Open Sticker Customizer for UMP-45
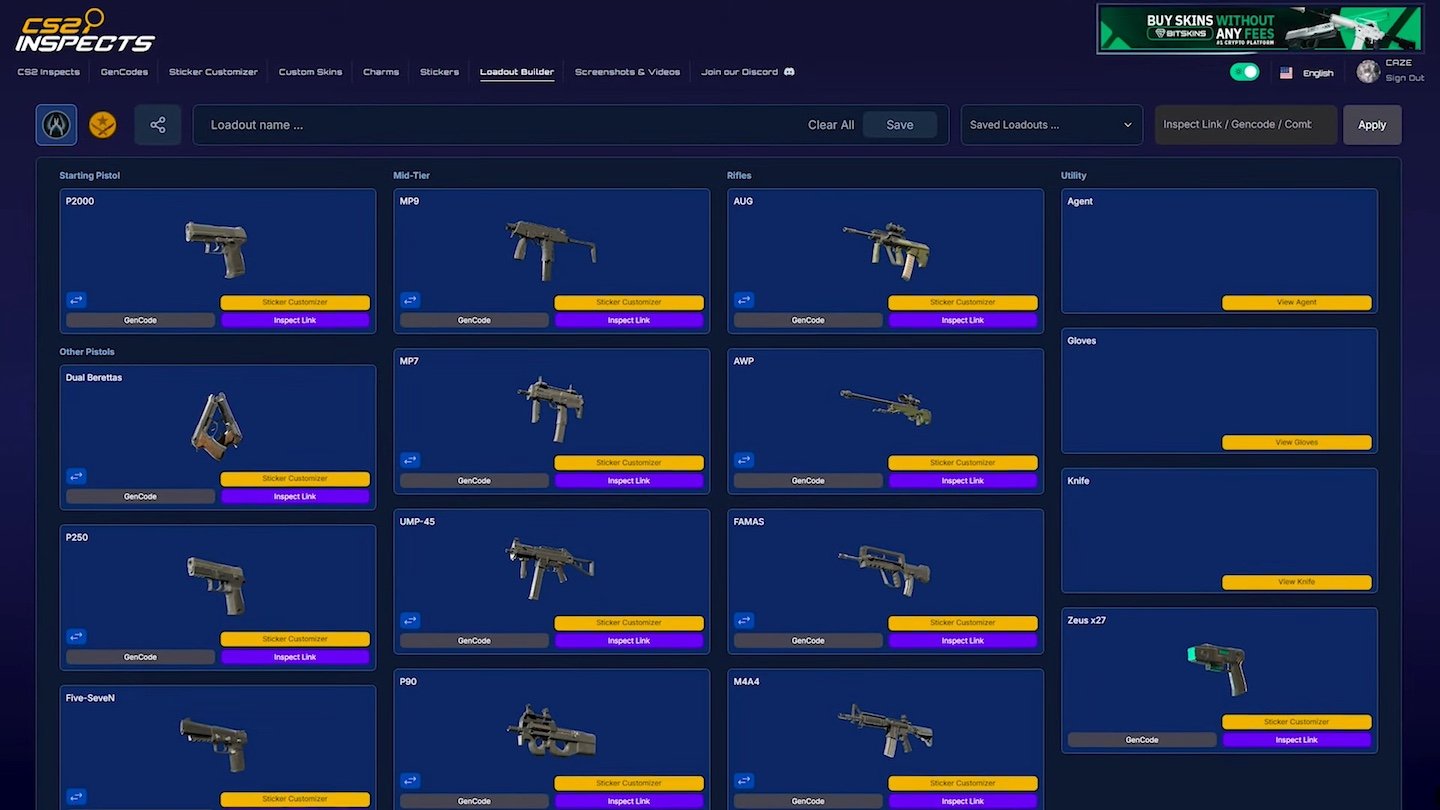 click(629, 623)
